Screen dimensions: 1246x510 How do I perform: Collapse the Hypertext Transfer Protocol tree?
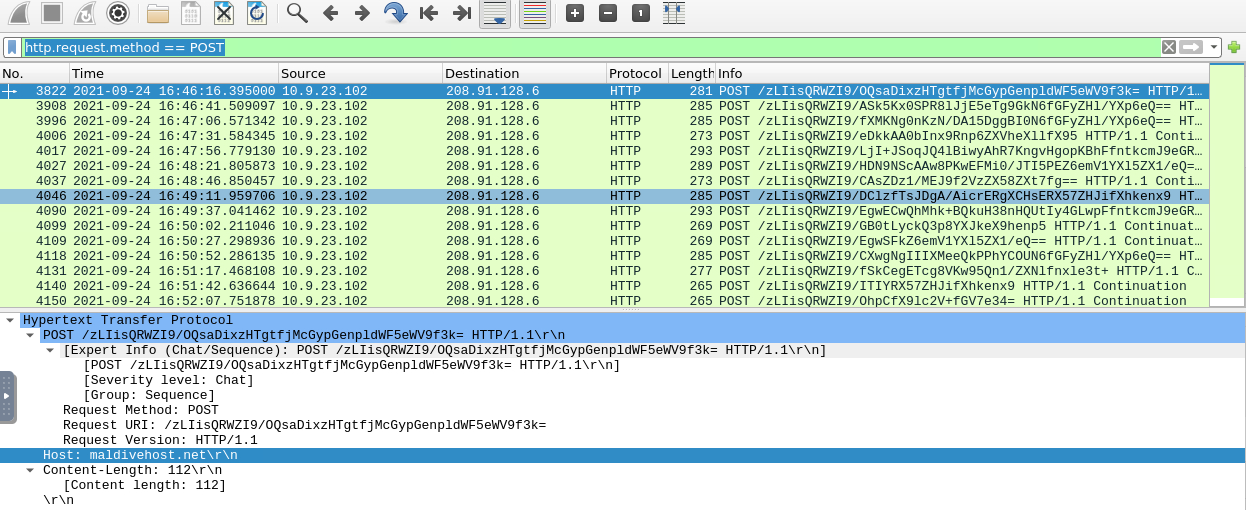(10, 320)
